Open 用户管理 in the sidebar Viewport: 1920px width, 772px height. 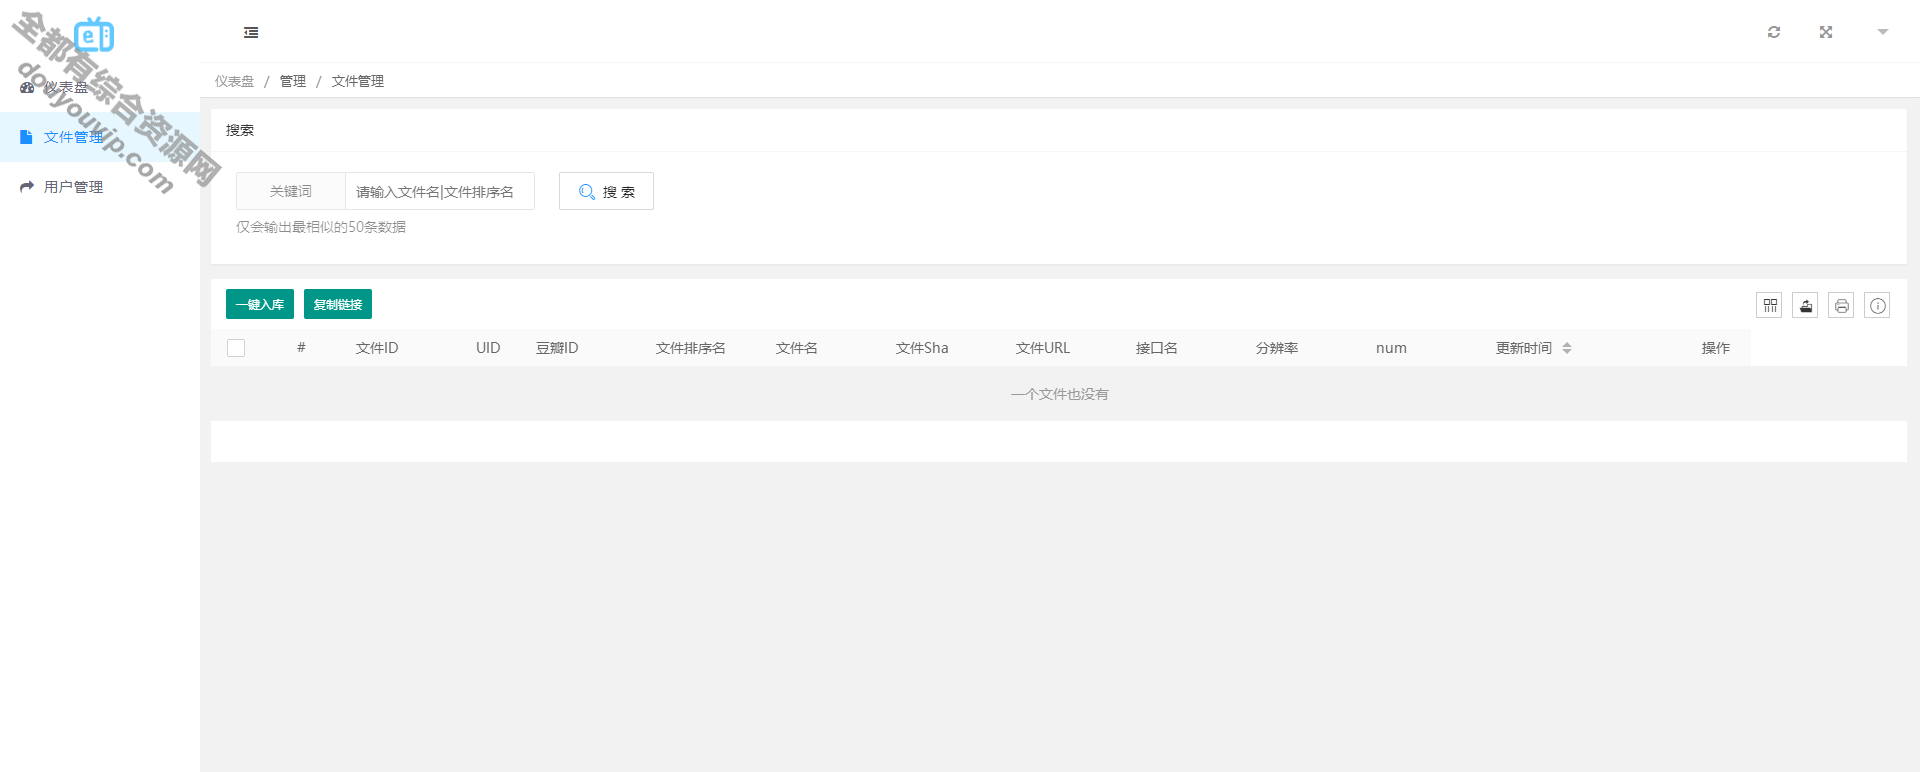coord(100,187)
